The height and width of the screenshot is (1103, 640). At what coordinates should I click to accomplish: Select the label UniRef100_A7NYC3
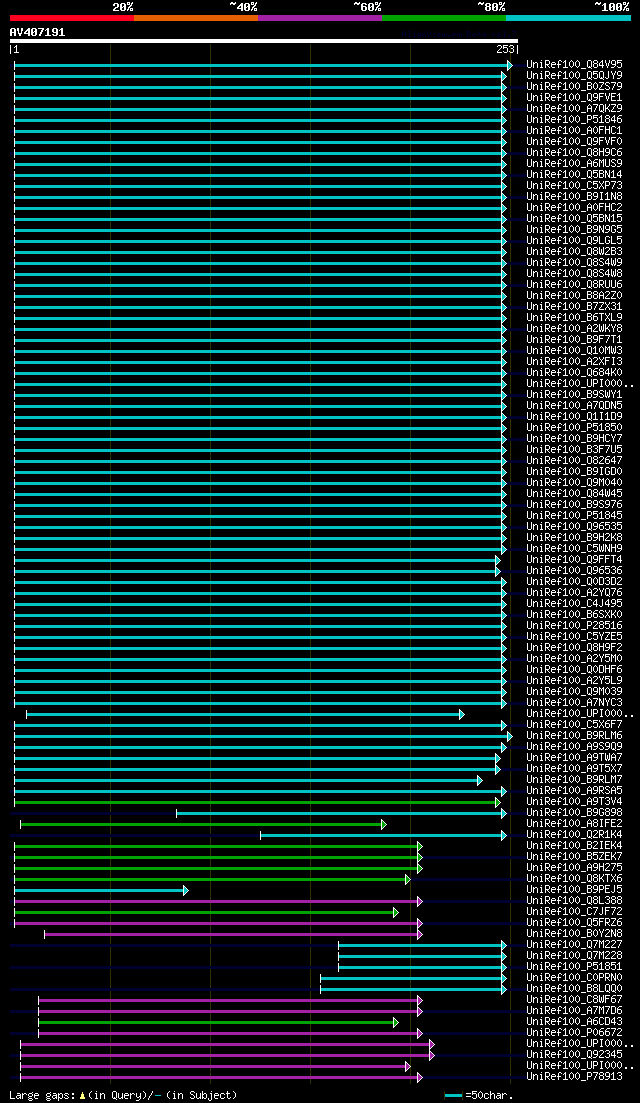click(574, 702)
